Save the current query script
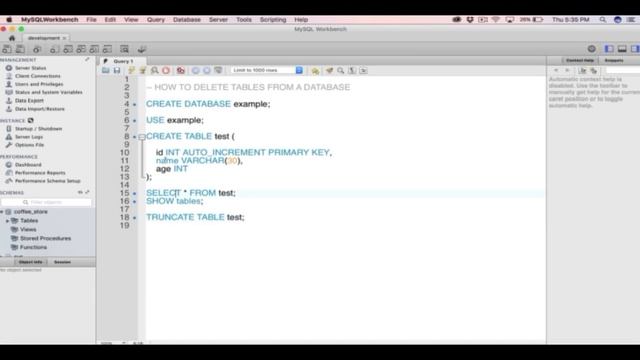This screenshot has width=640, height=360. click(x=117, y=71)
